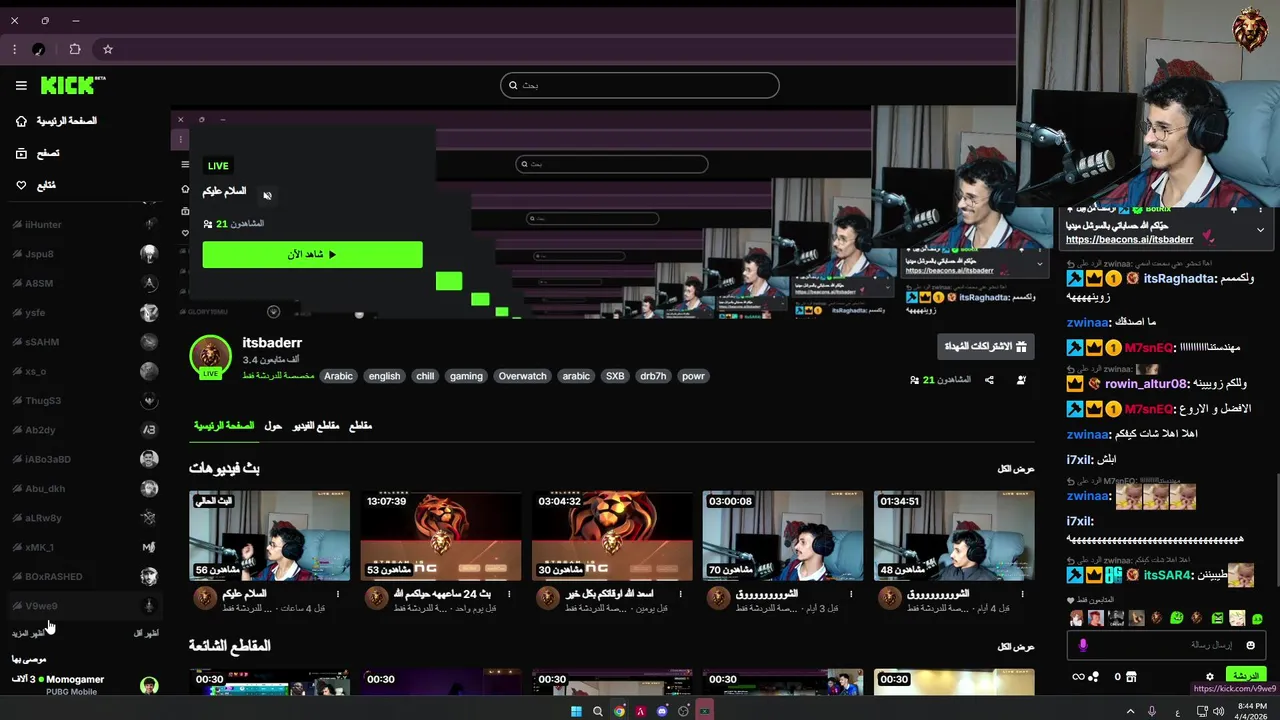Select the powr tag
Screen dimensions: 1280x720
click(693, 376)
